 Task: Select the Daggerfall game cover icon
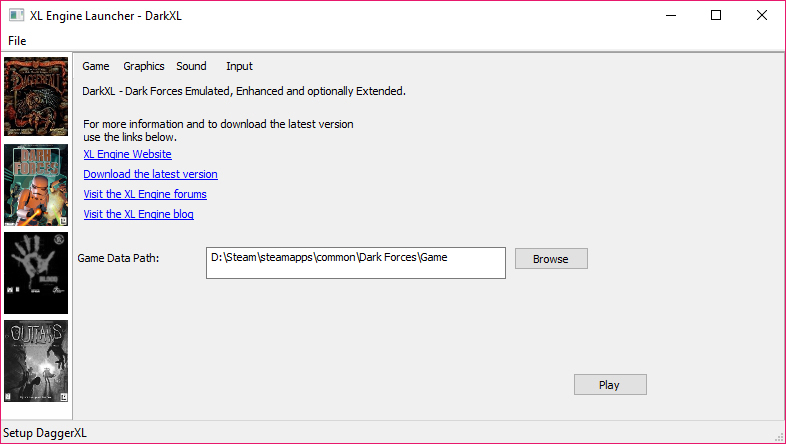(x=36, y=97)
